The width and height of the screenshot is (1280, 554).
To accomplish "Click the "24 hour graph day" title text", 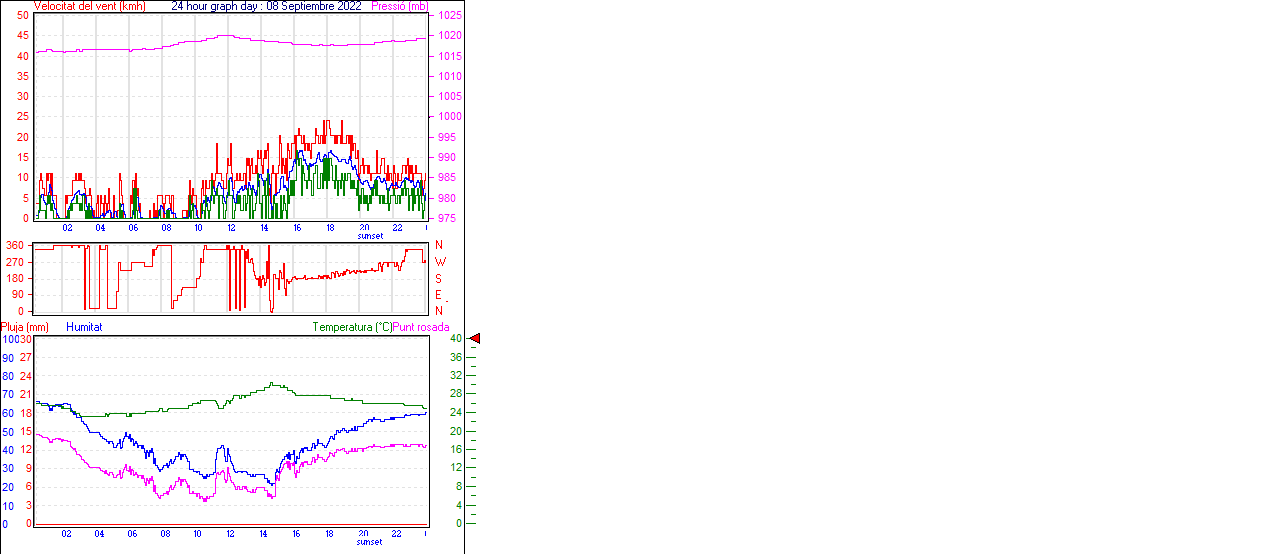I will pos(217,6).
